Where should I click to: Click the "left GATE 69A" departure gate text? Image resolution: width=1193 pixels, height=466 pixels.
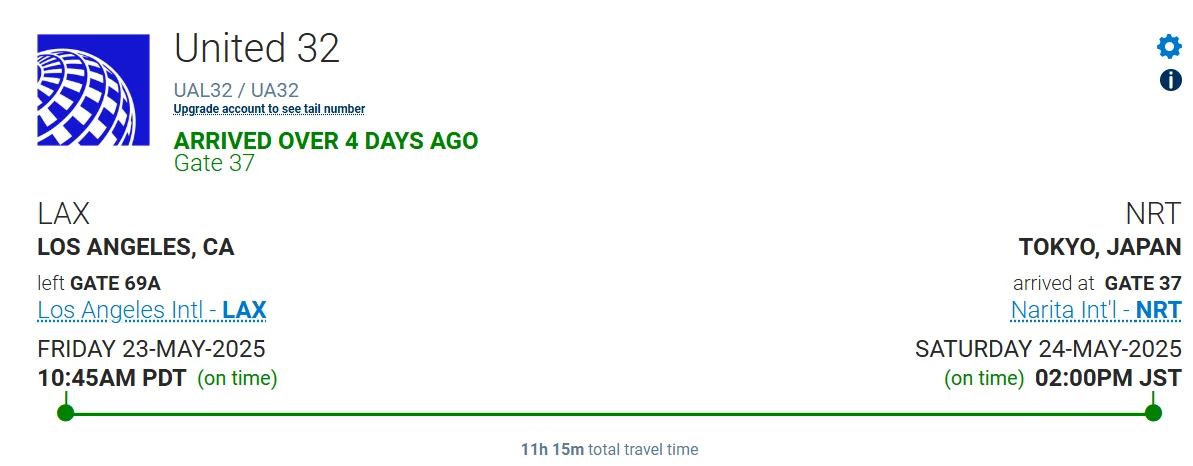click(x=99, y=284)
